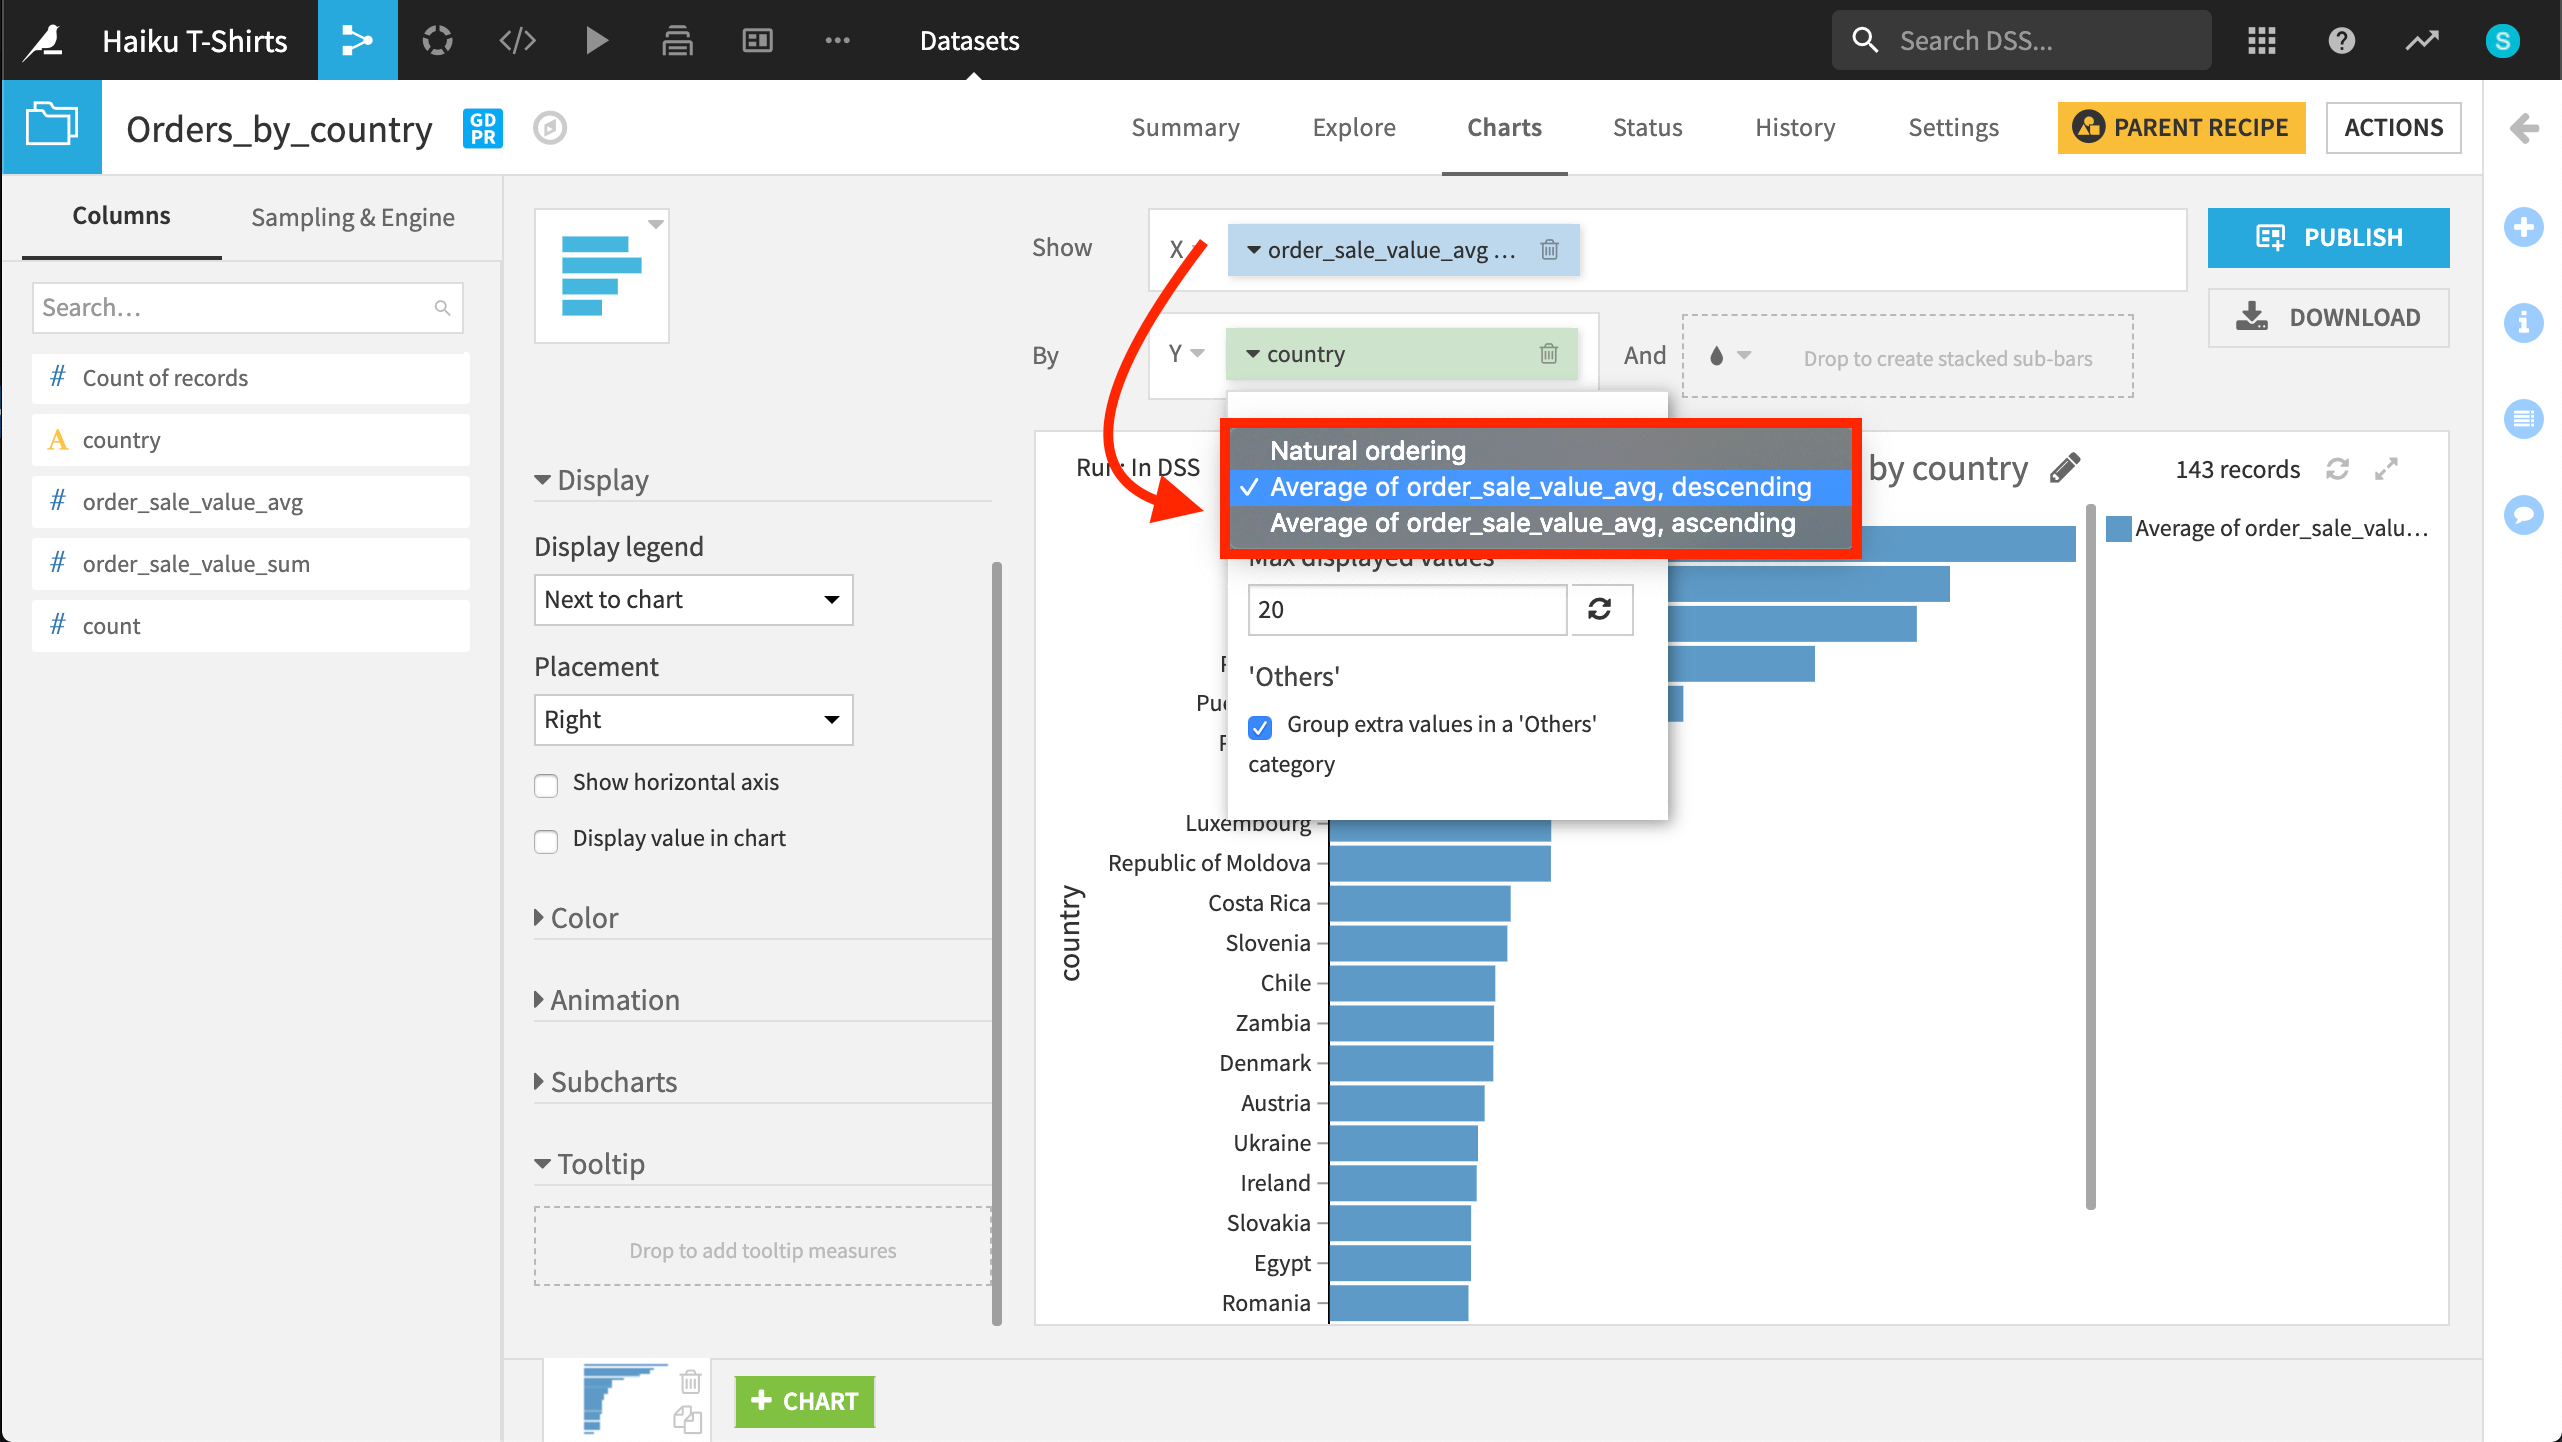2562x1442 pixels.
Task: Switch to the Explore tab
Action: point(1354,128)
